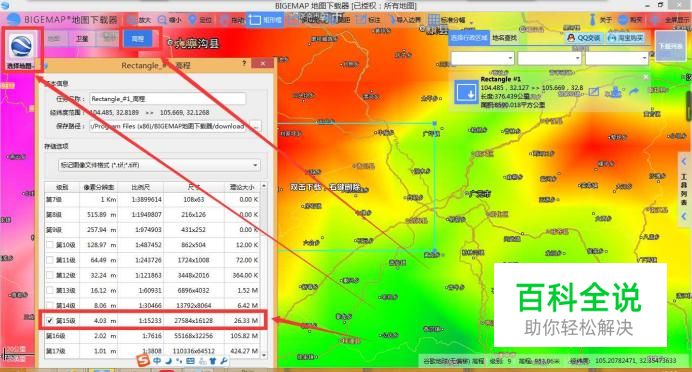Switch to the 混合 tab beside 高程
The width and height of the screenshot is (692, 372).
(108, 39)
